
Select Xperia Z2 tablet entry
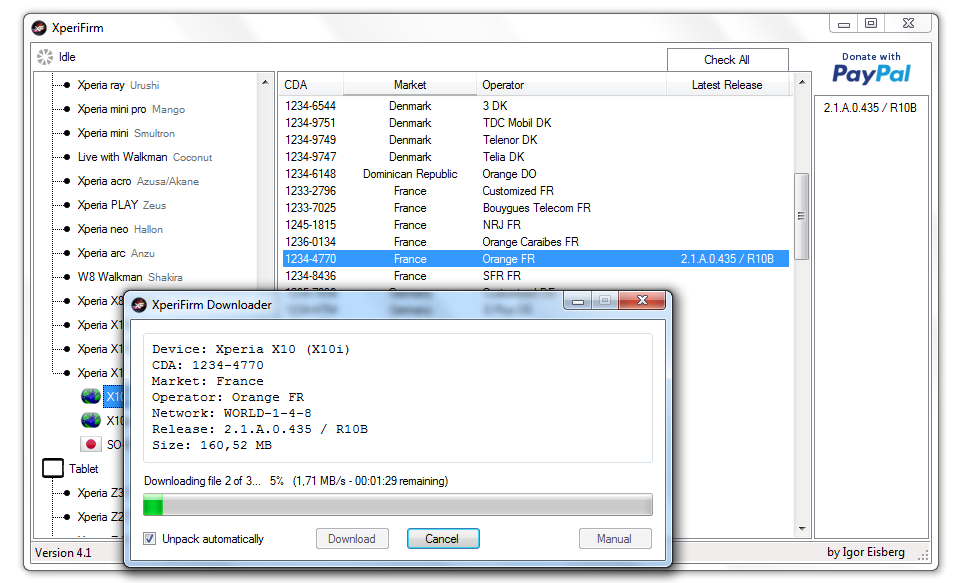point(101,516)
